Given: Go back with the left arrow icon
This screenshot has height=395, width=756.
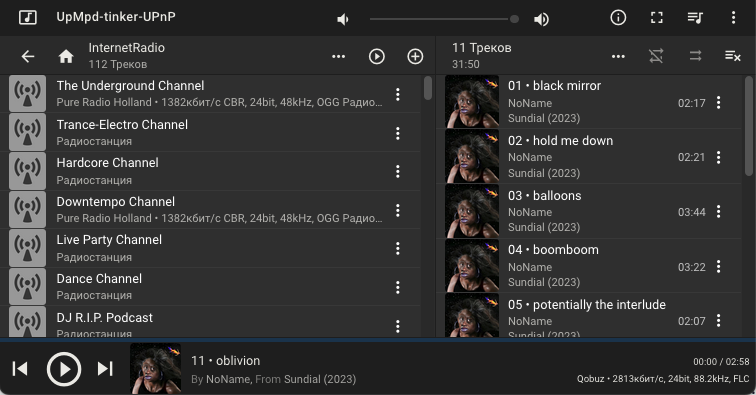Looking at the screenshot, I should (x=28, y=56).
